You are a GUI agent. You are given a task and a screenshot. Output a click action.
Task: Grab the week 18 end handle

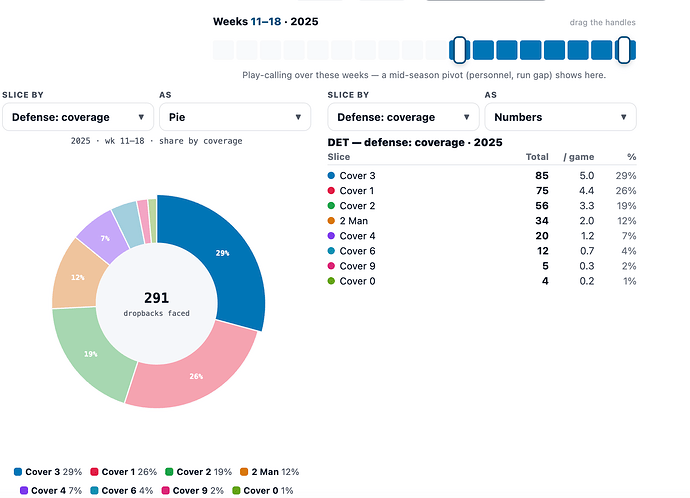click(x=624, y=50)
